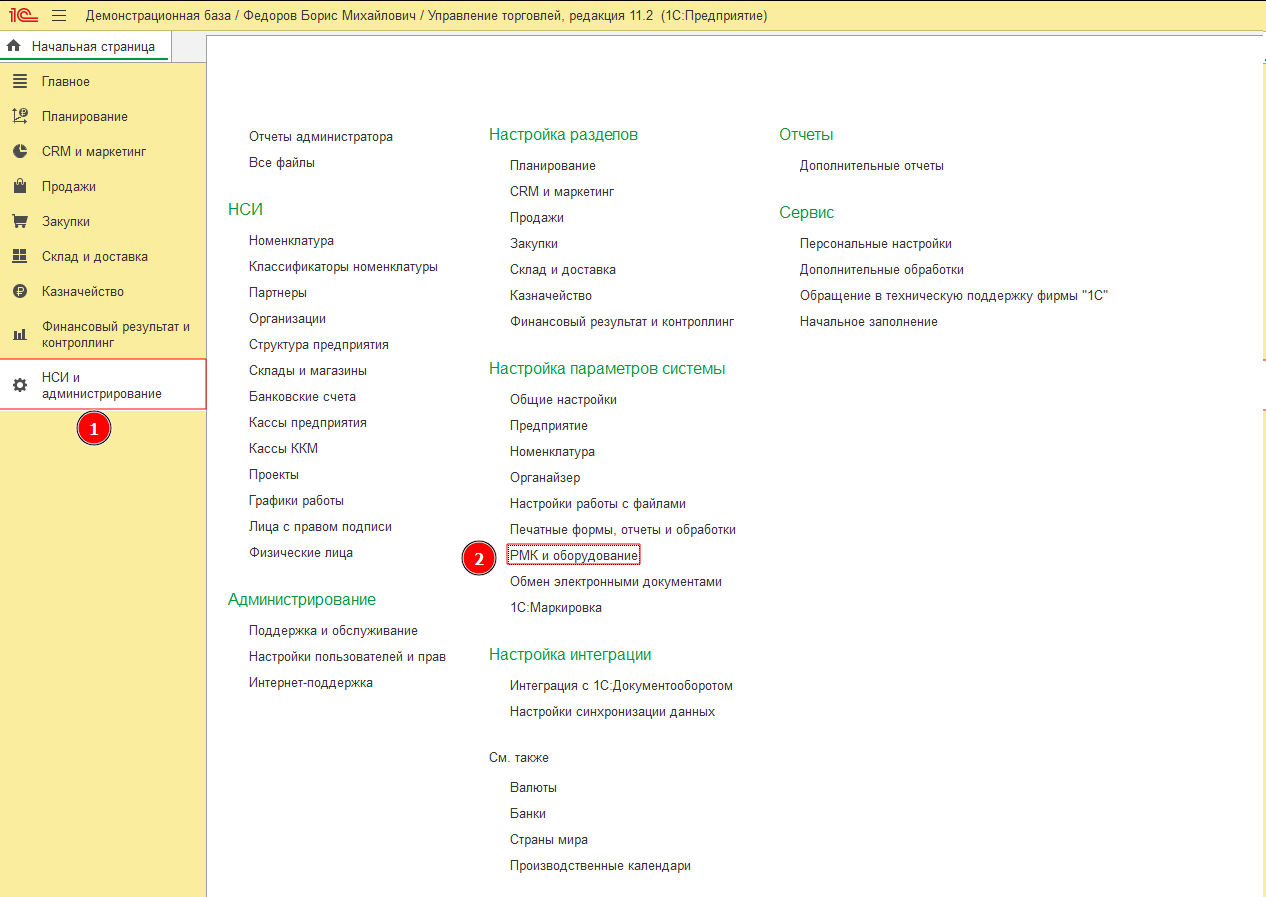
Task: Click the Закупки shopping cart icon
Action: pos(20,222)
